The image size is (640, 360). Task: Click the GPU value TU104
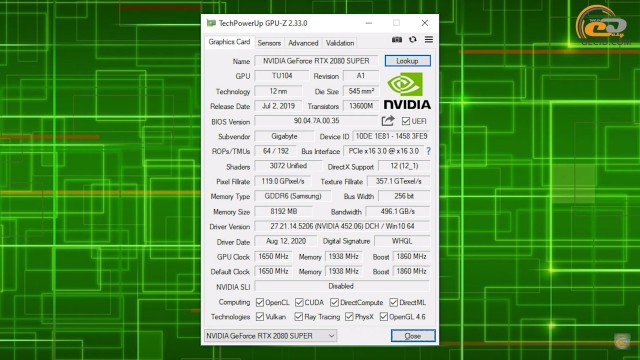(282, 76)
